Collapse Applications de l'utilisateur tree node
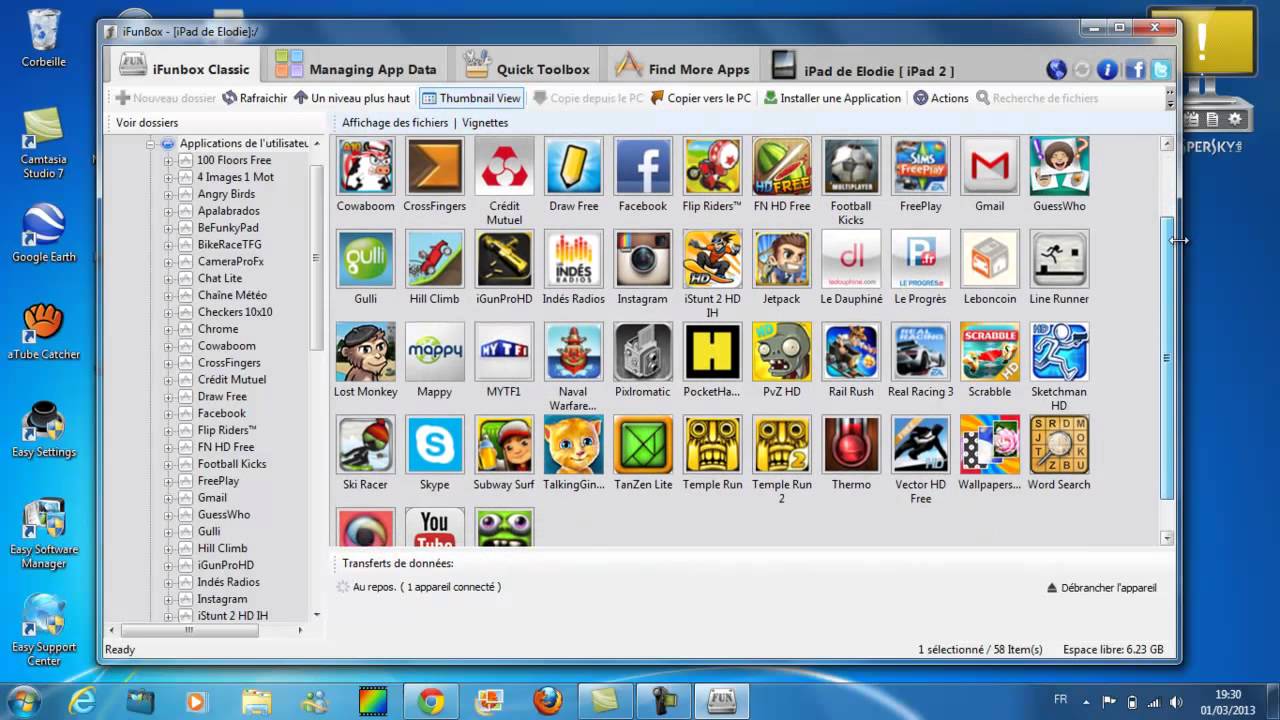1280x720 pixels. click(x=151, y=143)
